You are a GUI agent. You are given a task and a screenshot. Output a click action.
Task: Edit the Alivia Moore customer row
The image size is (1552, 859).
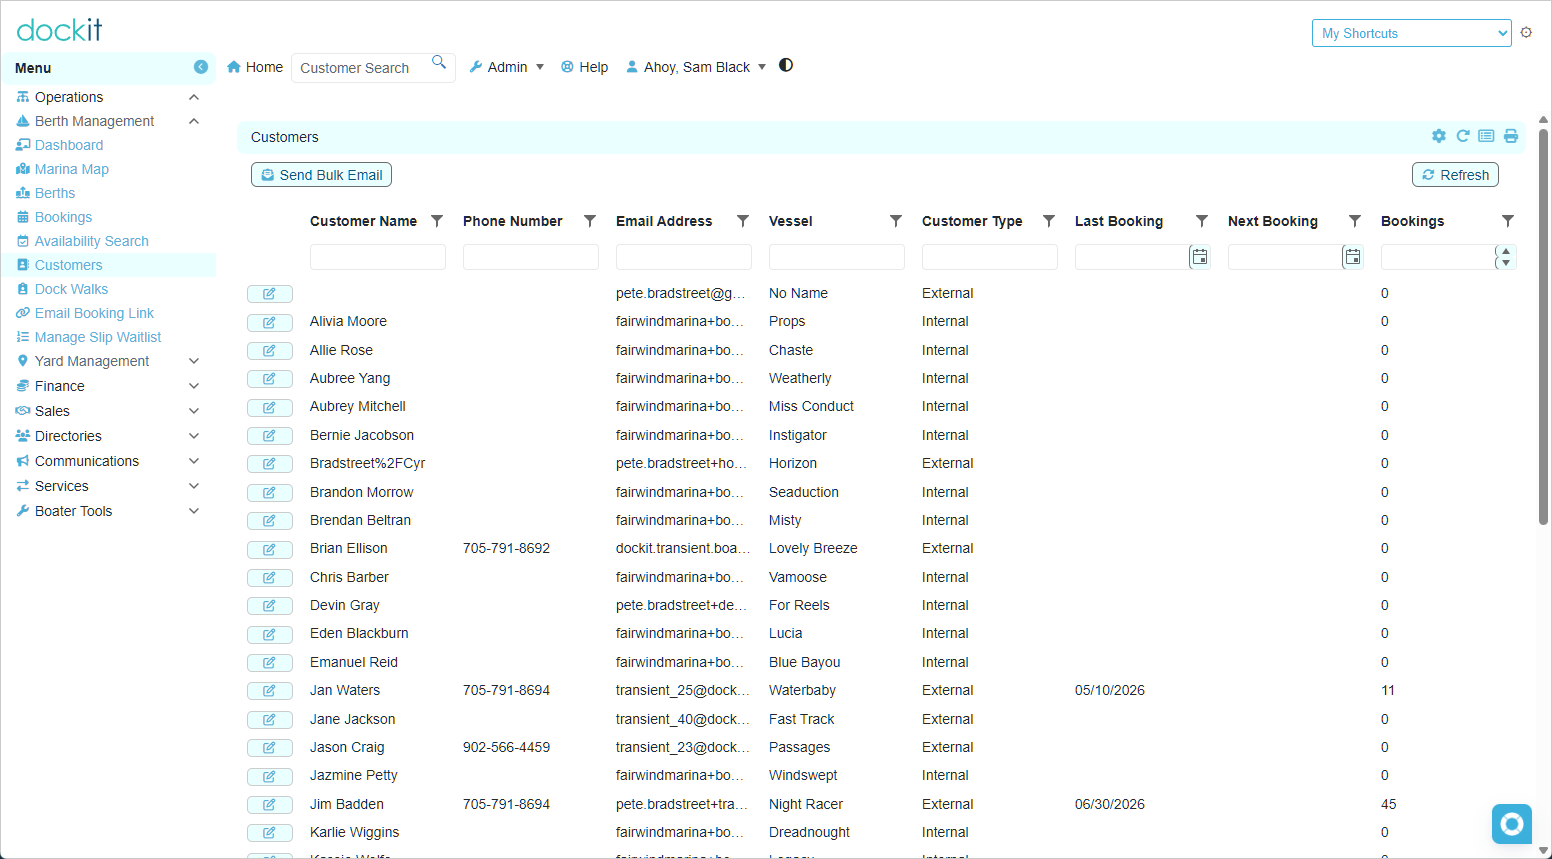(270, 322)
